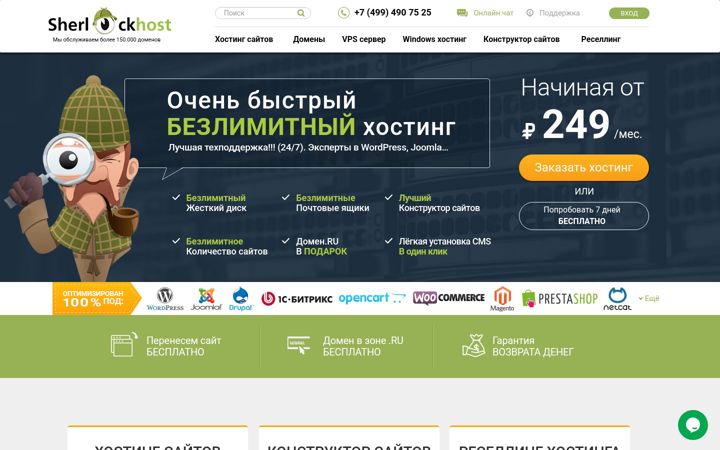Click 'Попробовать 7 дней БЕСПЛАТНО' button
Viewport: 720px width, 450px height.
tap(584, 216)
